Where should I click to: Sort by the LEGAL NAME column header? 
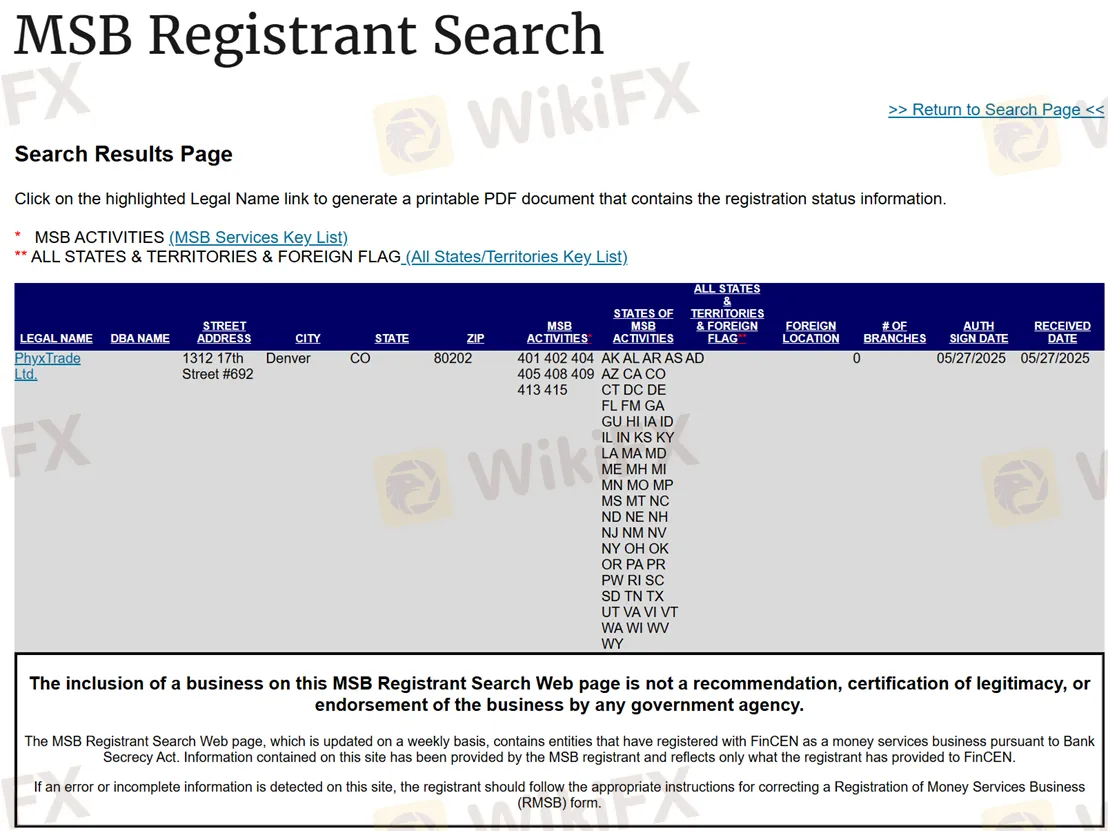point(57,338)
